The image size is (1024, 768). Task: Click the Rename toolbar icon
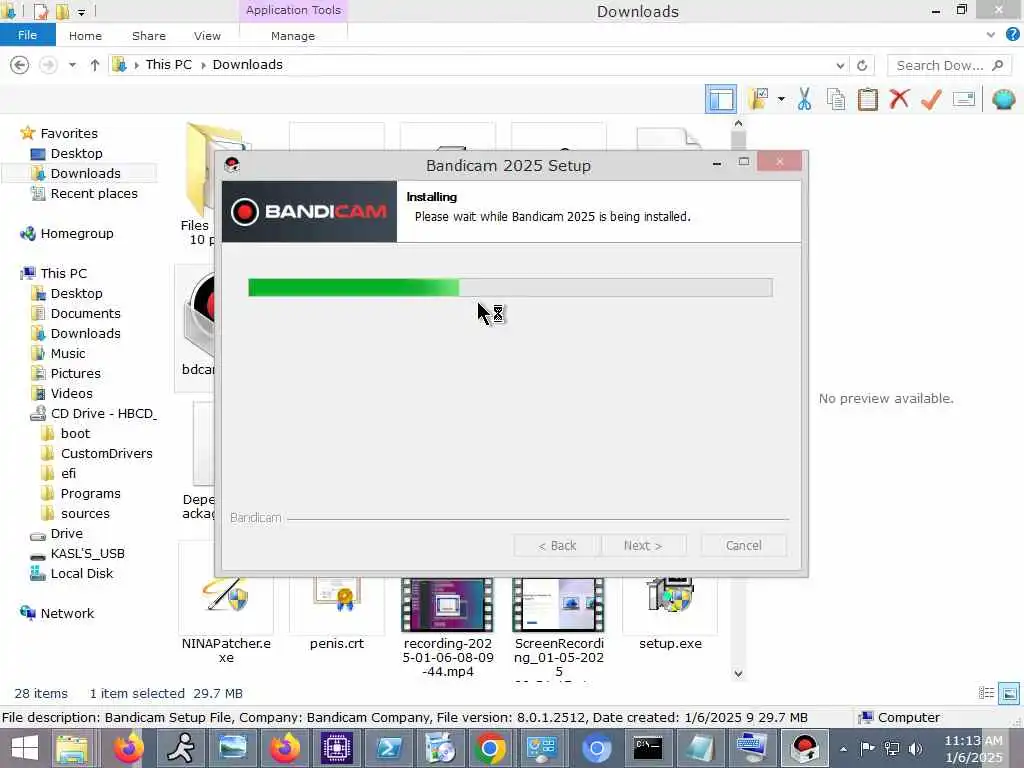(x=963, y=99)
